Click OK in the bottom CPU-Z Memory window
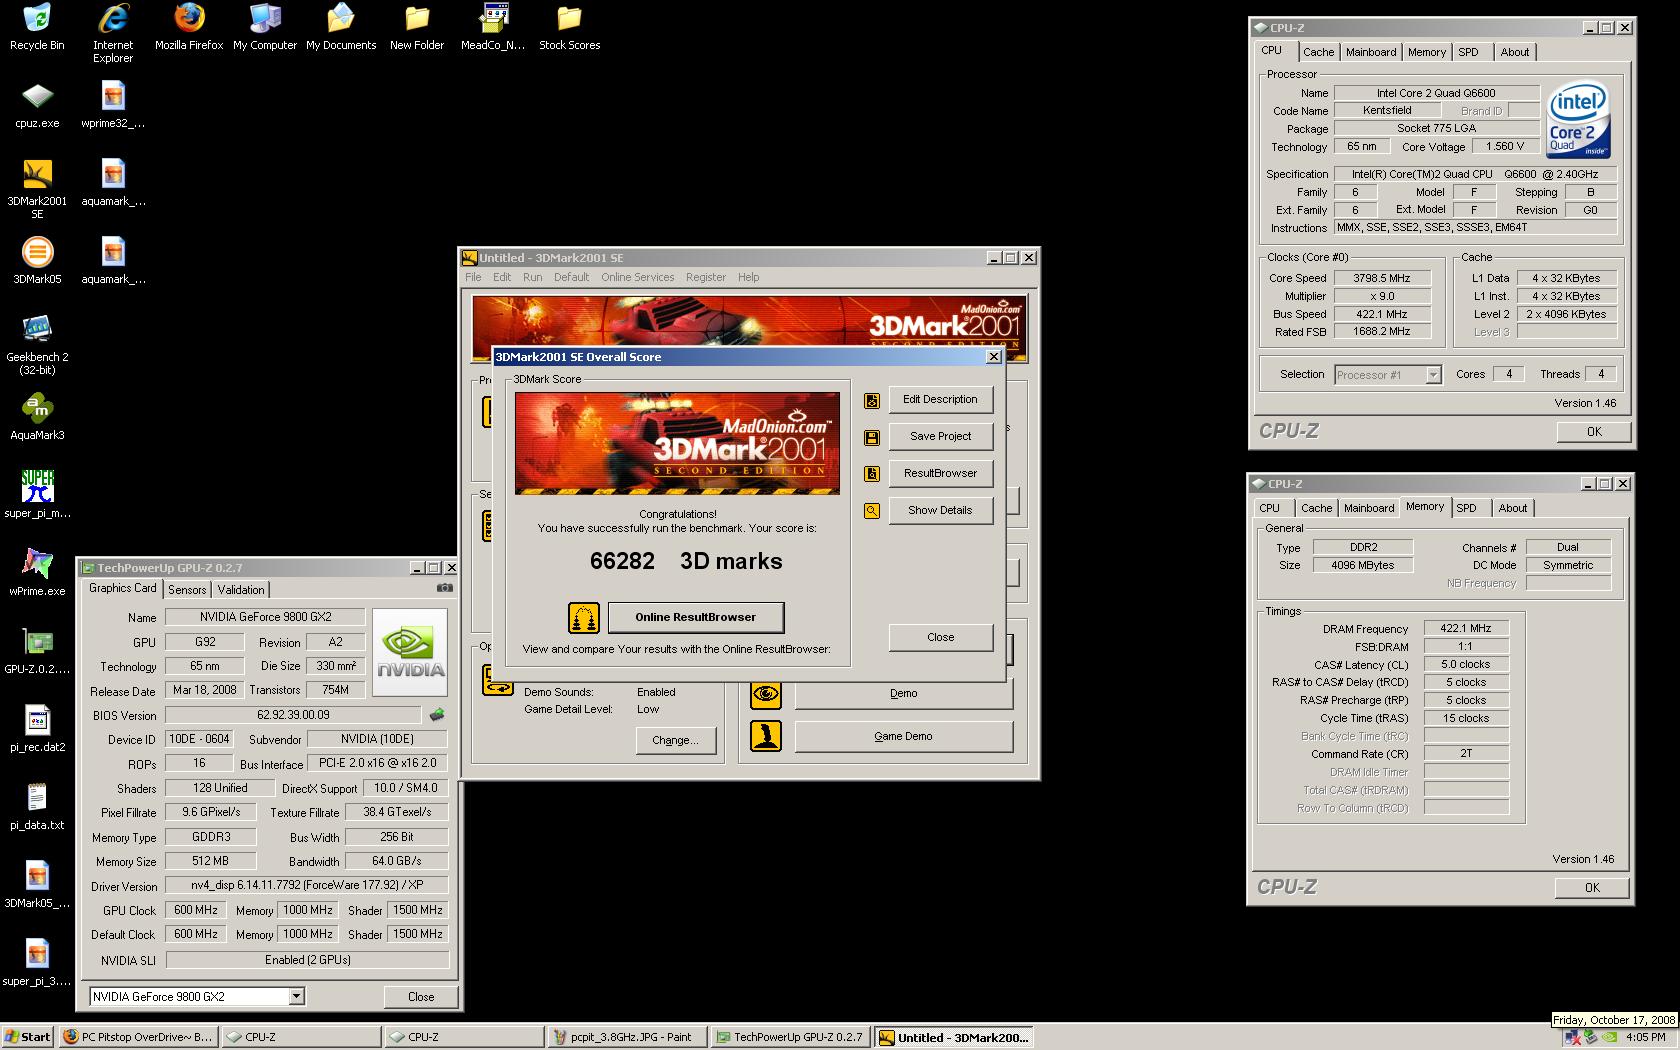Image resolution: width=1680 pixels, height=1050 pixels. 1592,888
